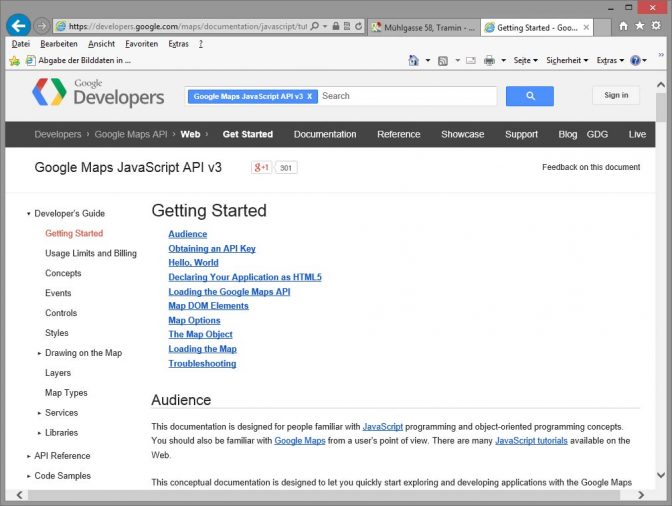Image resolution: width=672 pixels, height=506 pixels.
Task: Click the compatibility view icon in address bar
Action: (x=347, y=26)
